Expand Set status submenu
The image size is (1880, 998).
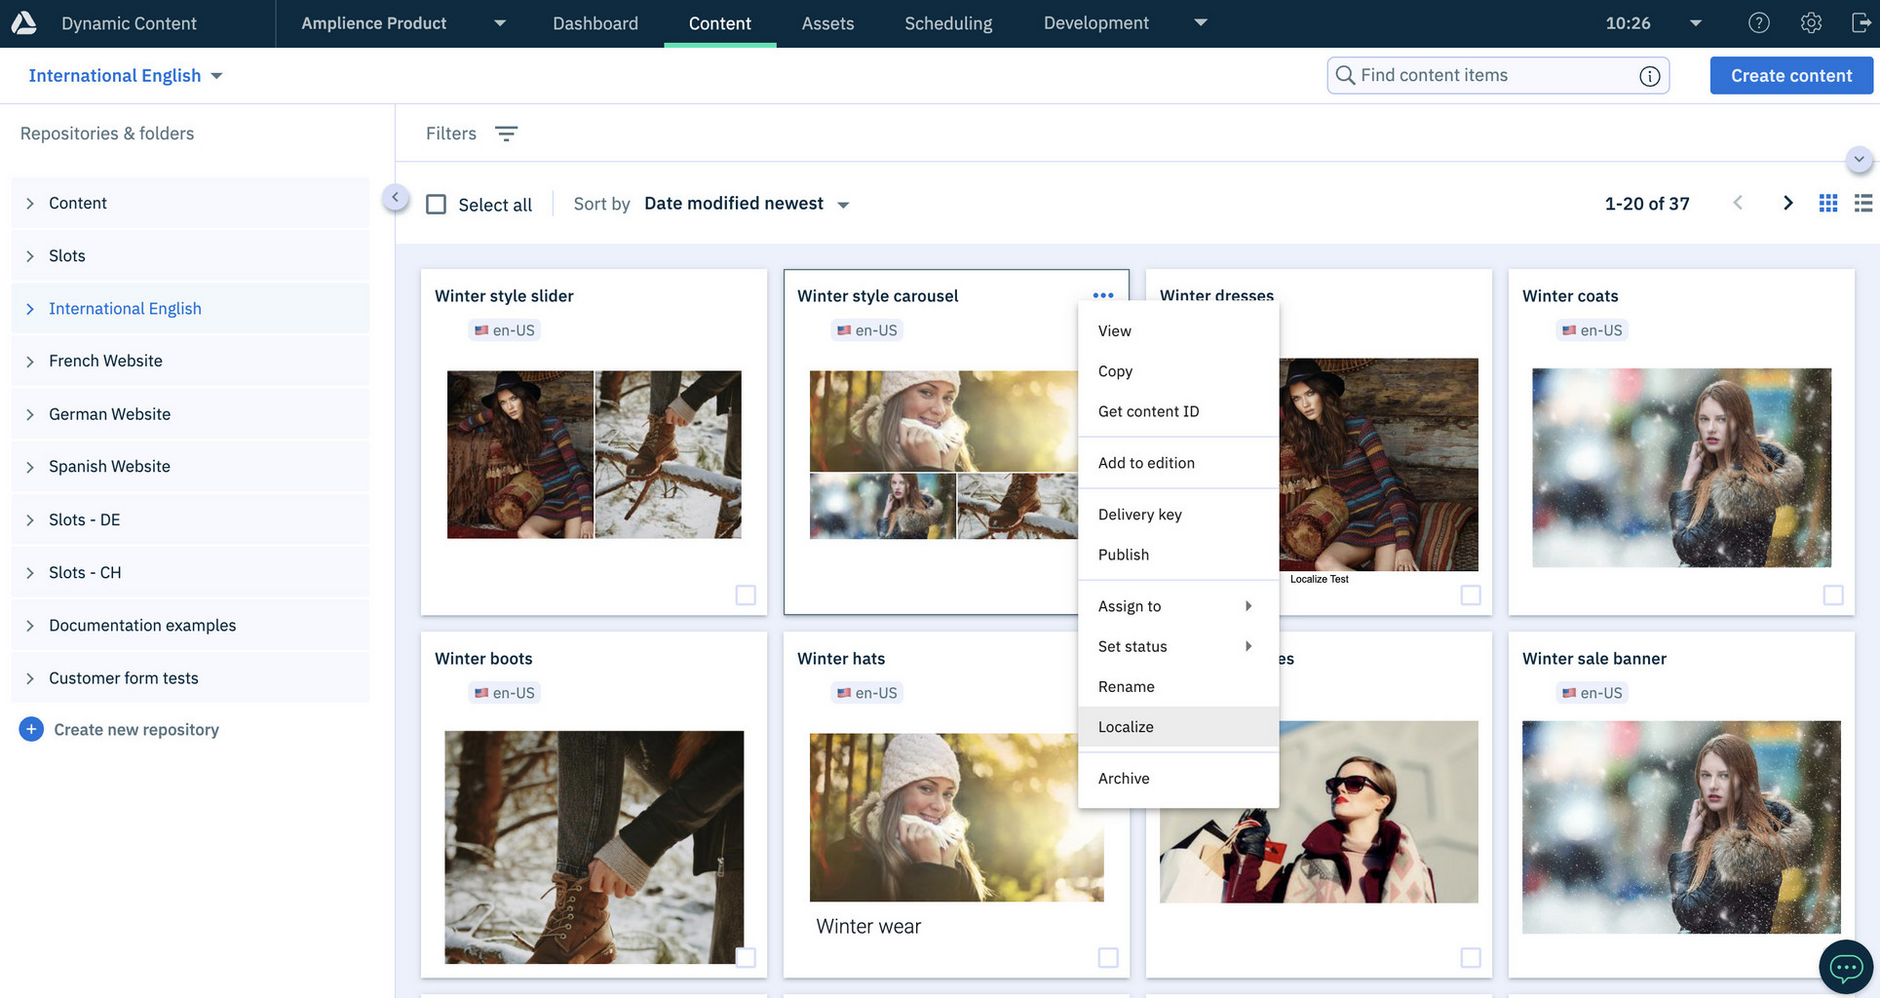coord(1178,646)
